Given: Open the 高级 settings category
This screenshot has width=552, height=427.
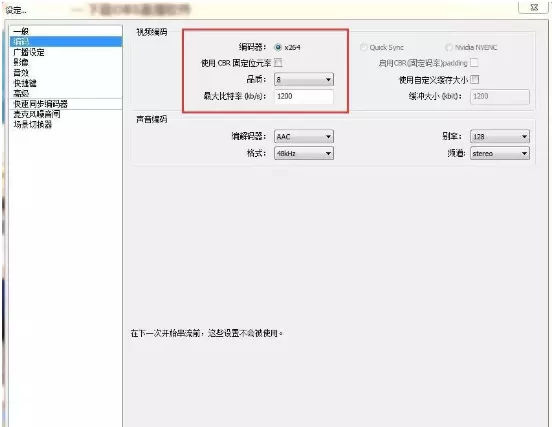Looking at the screenshot, I should [66, 93].
